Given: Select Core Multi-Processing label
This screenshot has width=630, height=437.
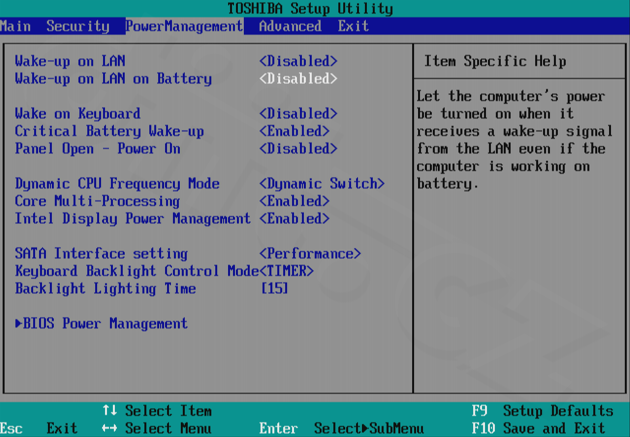Looking at the screenshot, I should pos(98,201).
